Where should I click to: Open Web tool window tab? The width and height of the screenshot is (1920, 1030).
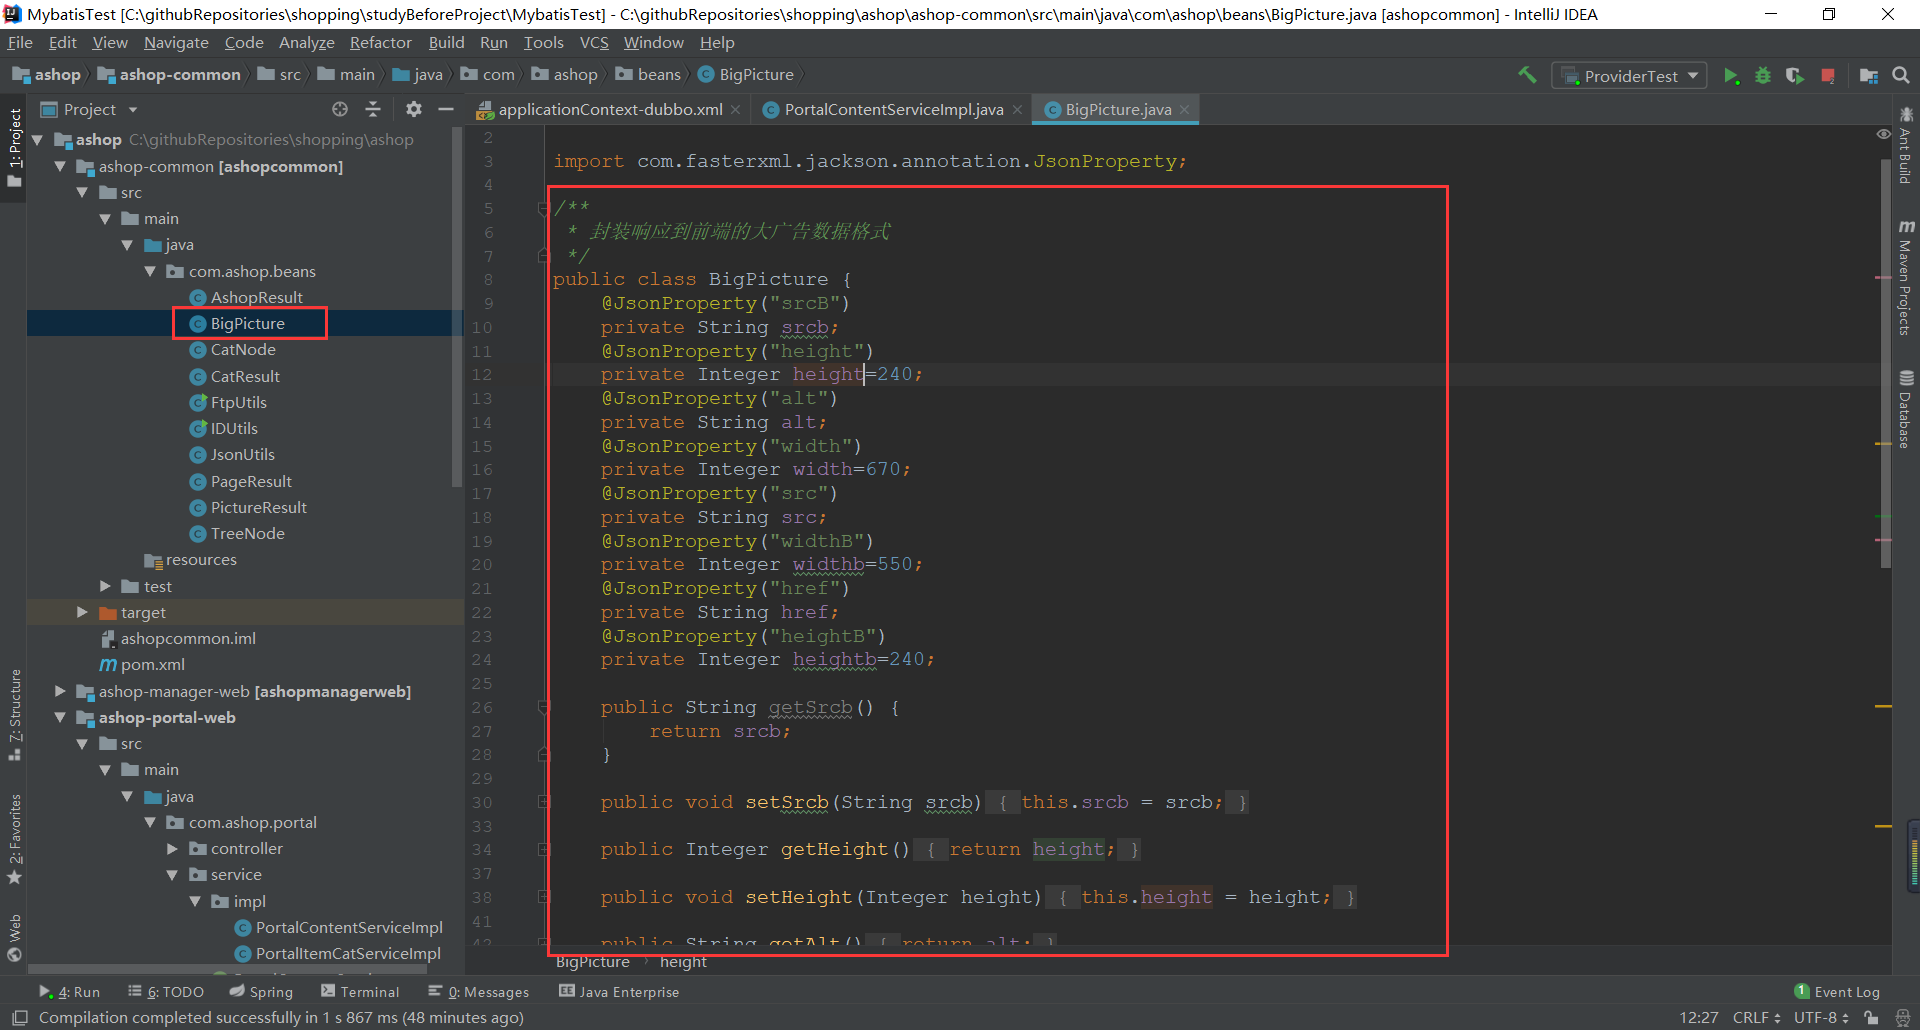pos(15,937)
